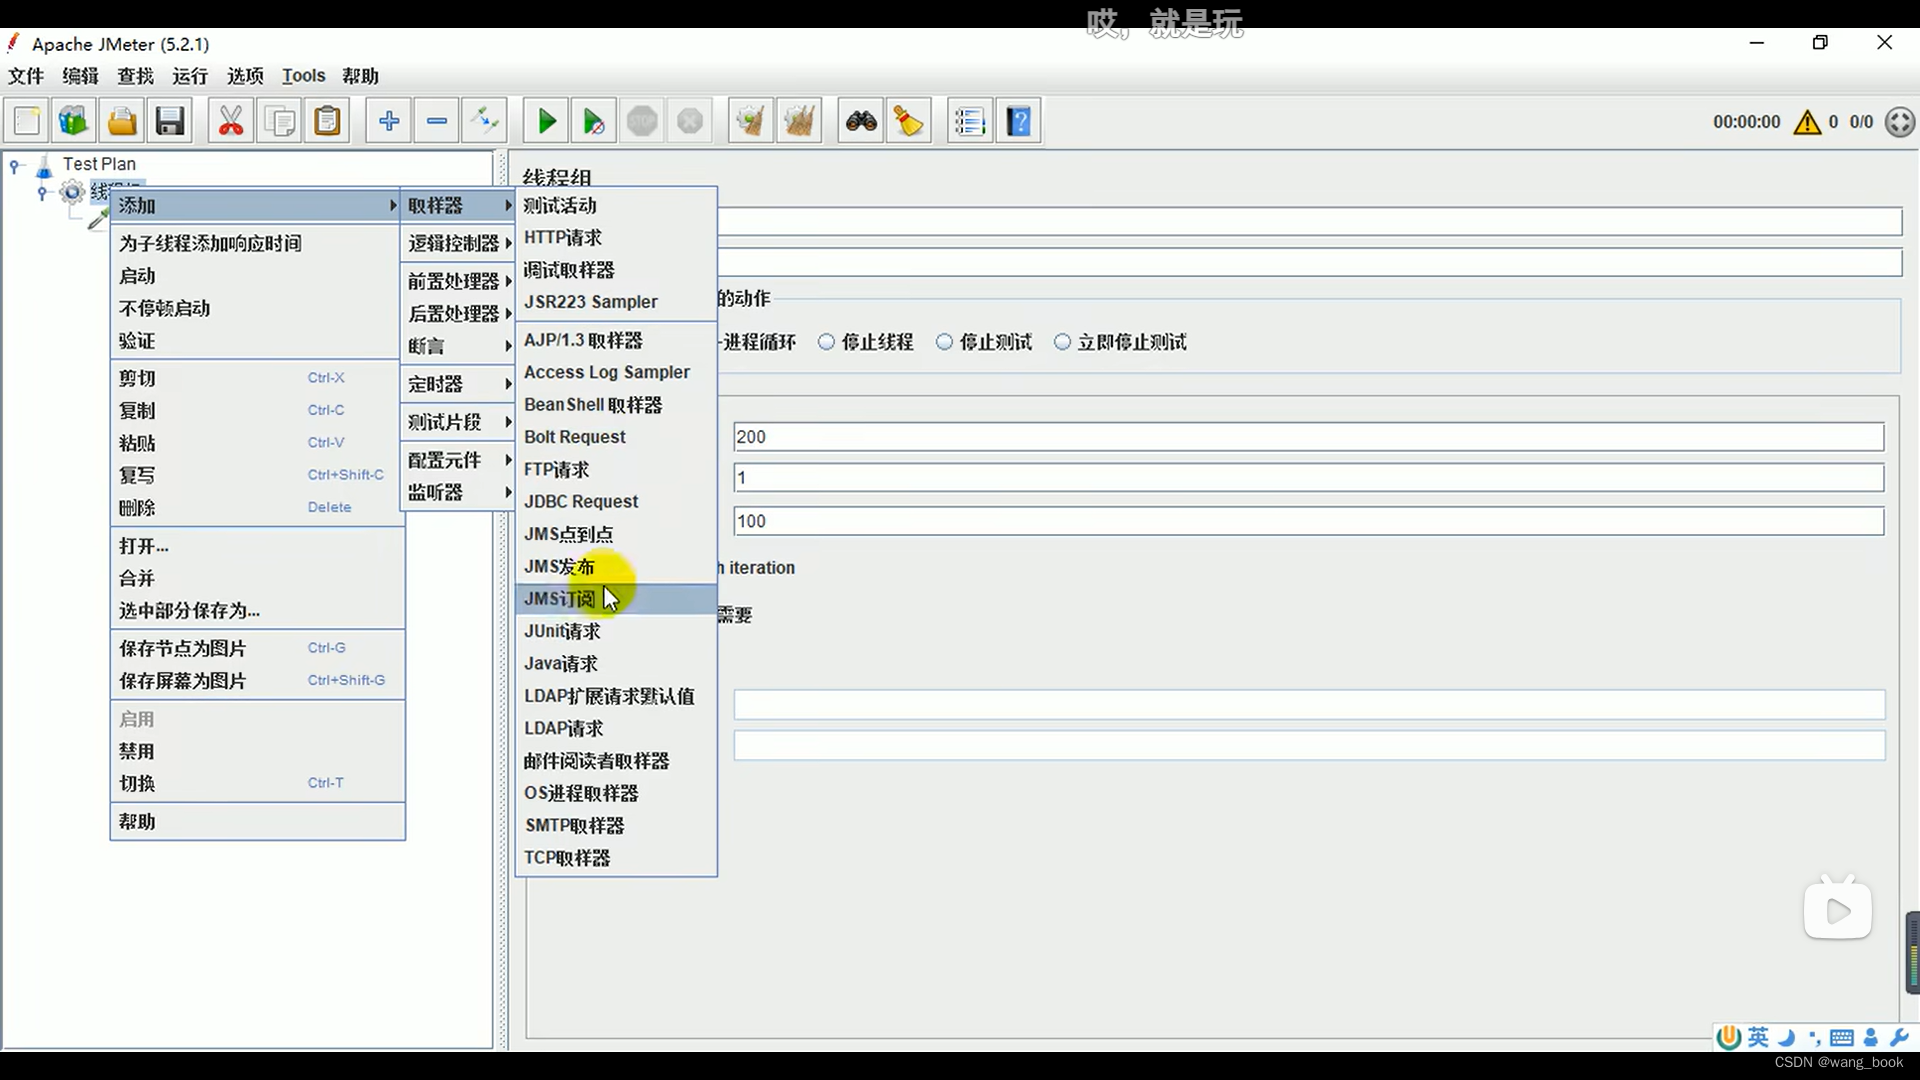The image size is (1920, 1080).
Task: Expand the 取样器 submenu
Action: click(x=458, y=205)
